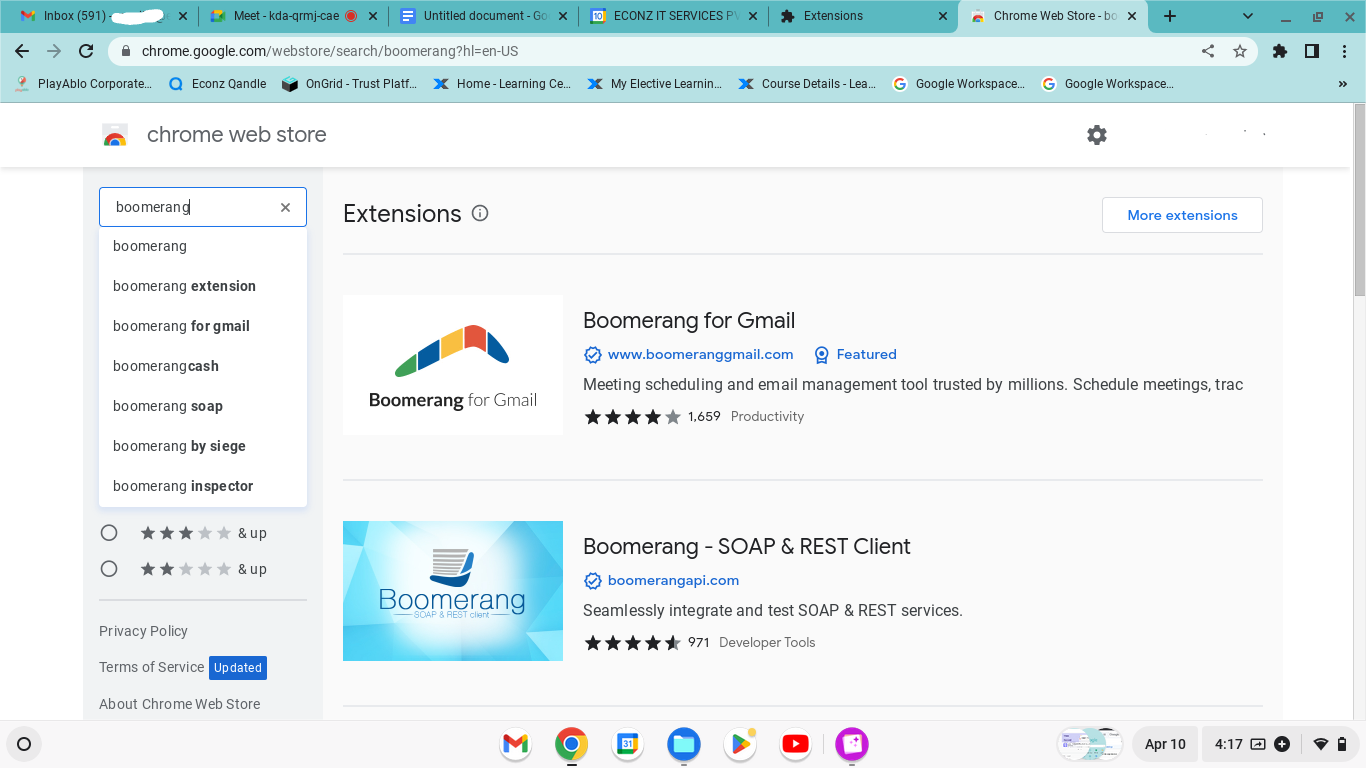The width and height of the screenshot is (1366, 768).
Task: Choose the 'boomerangcash' suggestion
Action: [x=203, y=366]
